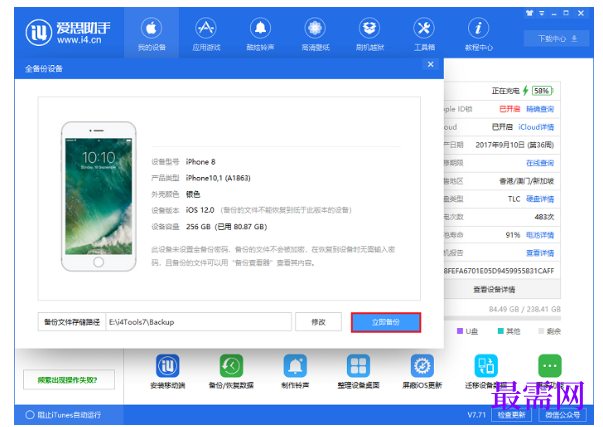Viewport: 603px width, 427px height.
Task: Open the iCloud详情 link
Action: [536, 127]
